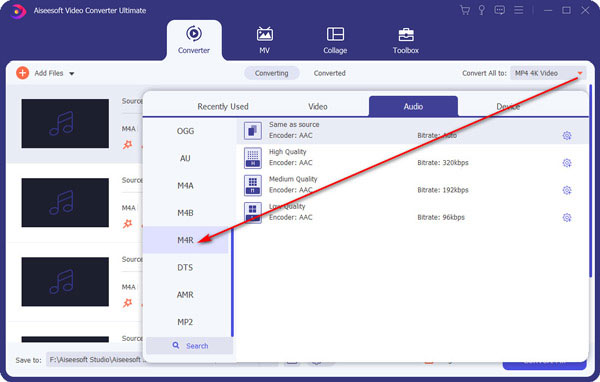
Task: Click the edit star icon on first file
Action: [127, 145]
